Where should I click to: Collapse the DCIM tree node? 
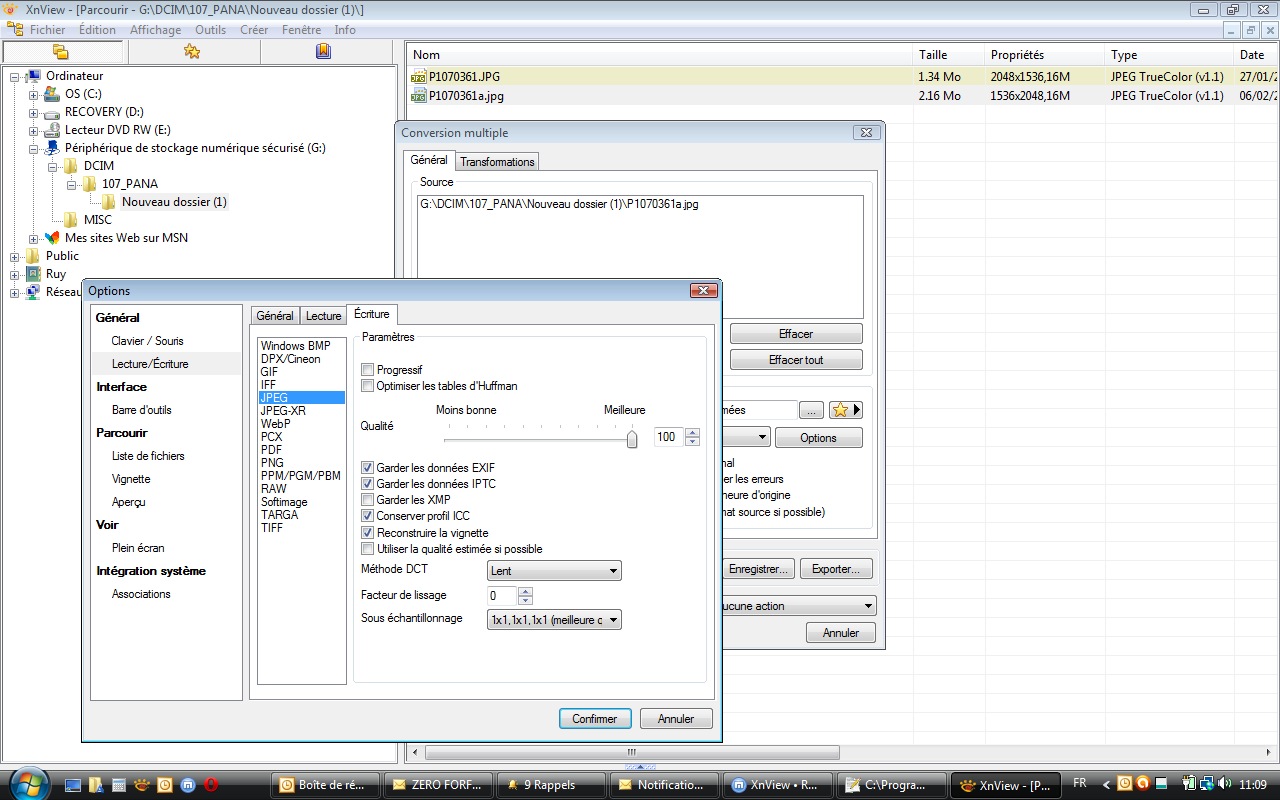coord(52,166)
